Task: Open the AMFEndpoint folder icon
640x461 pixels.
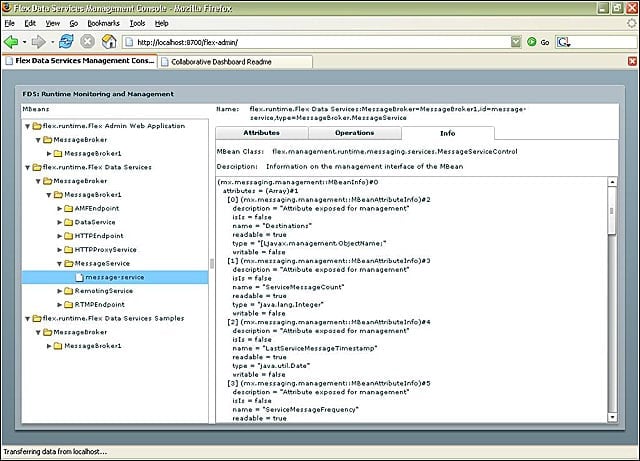Action: tap(69, 209)
